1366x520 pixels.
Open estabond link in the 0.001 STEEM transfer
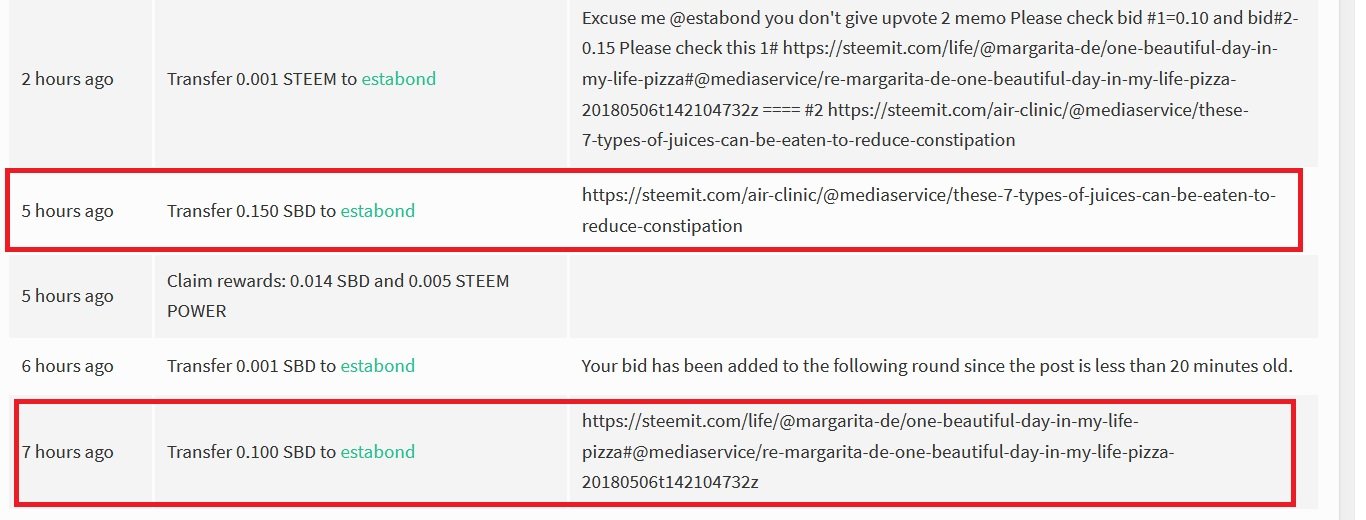coord(399,79)
